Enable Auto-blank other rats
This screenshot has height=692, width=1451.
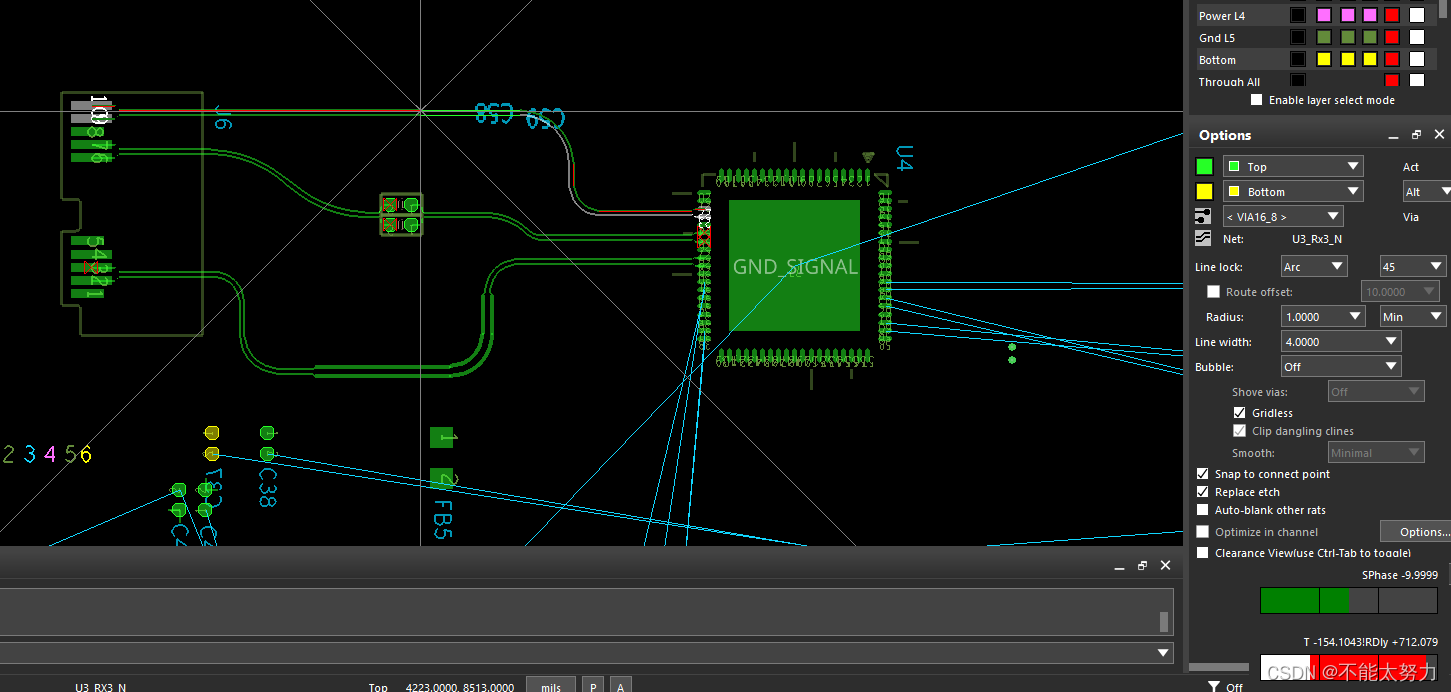point(1203,510)
